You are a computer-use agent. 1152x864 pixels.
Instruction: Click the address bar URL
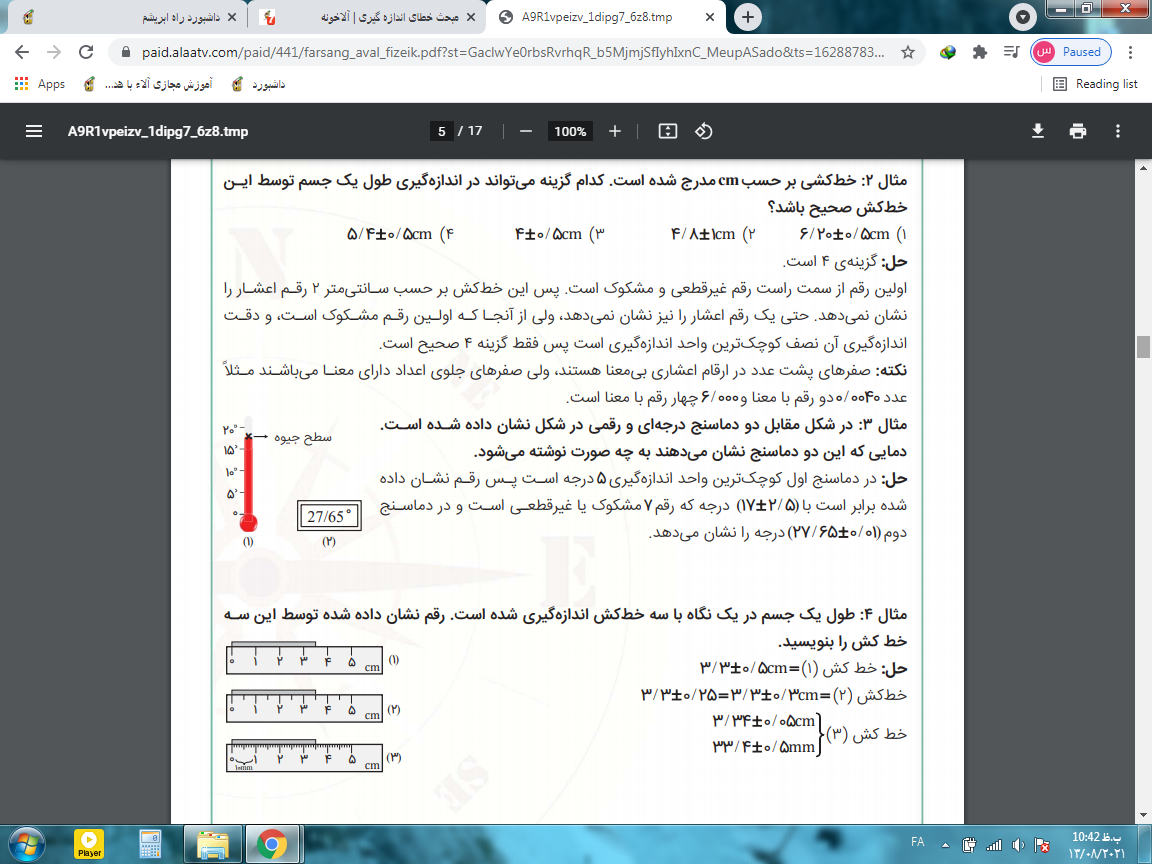[x=513, y=52]
